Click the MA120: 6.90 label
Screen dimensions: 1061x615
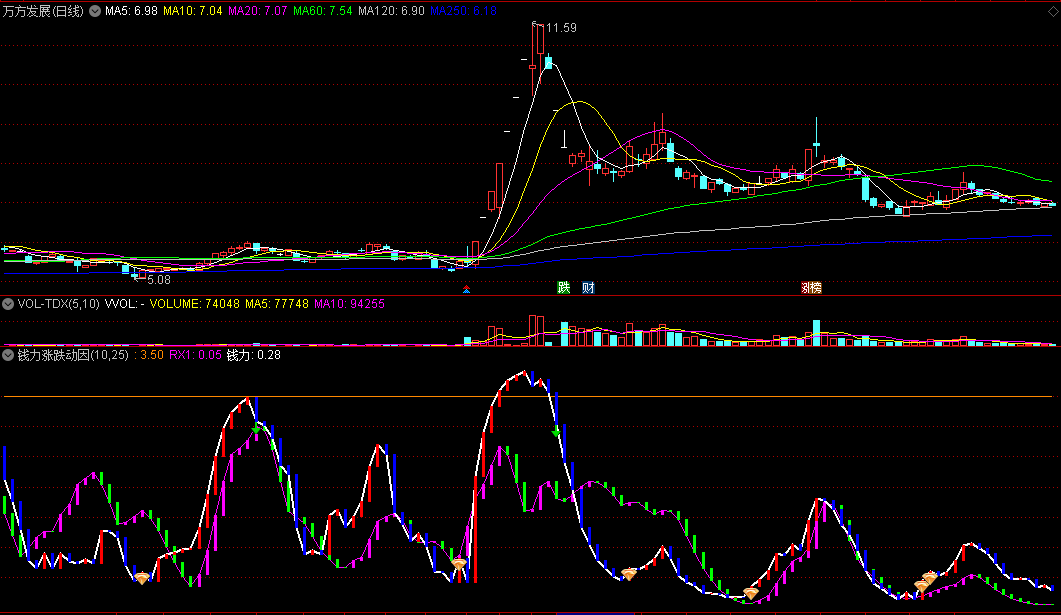pos(391,11)
